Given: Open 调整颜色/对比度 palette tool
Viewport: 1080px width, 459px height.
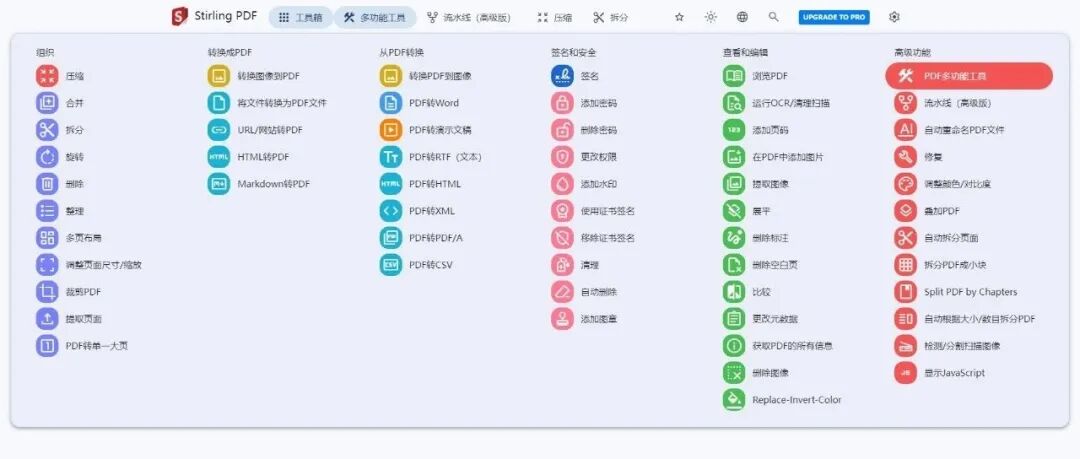Looking at the screenshot, I should (943, 184).
